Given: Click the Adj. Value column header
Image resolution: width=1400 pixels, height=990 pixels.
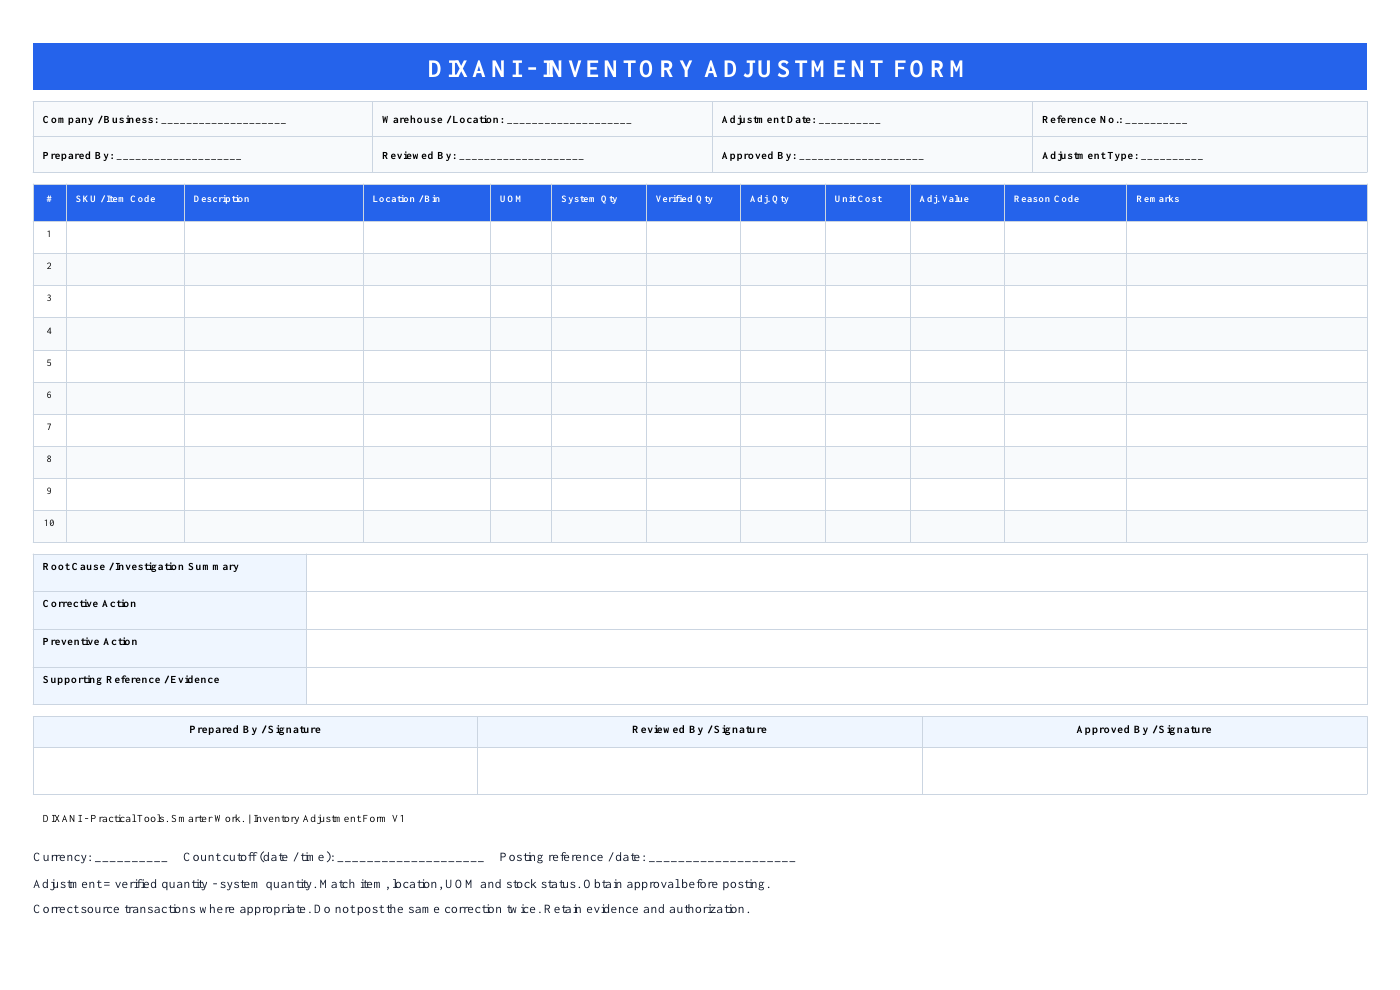Looking at the screenshot, I should click(x=958, y=202).
